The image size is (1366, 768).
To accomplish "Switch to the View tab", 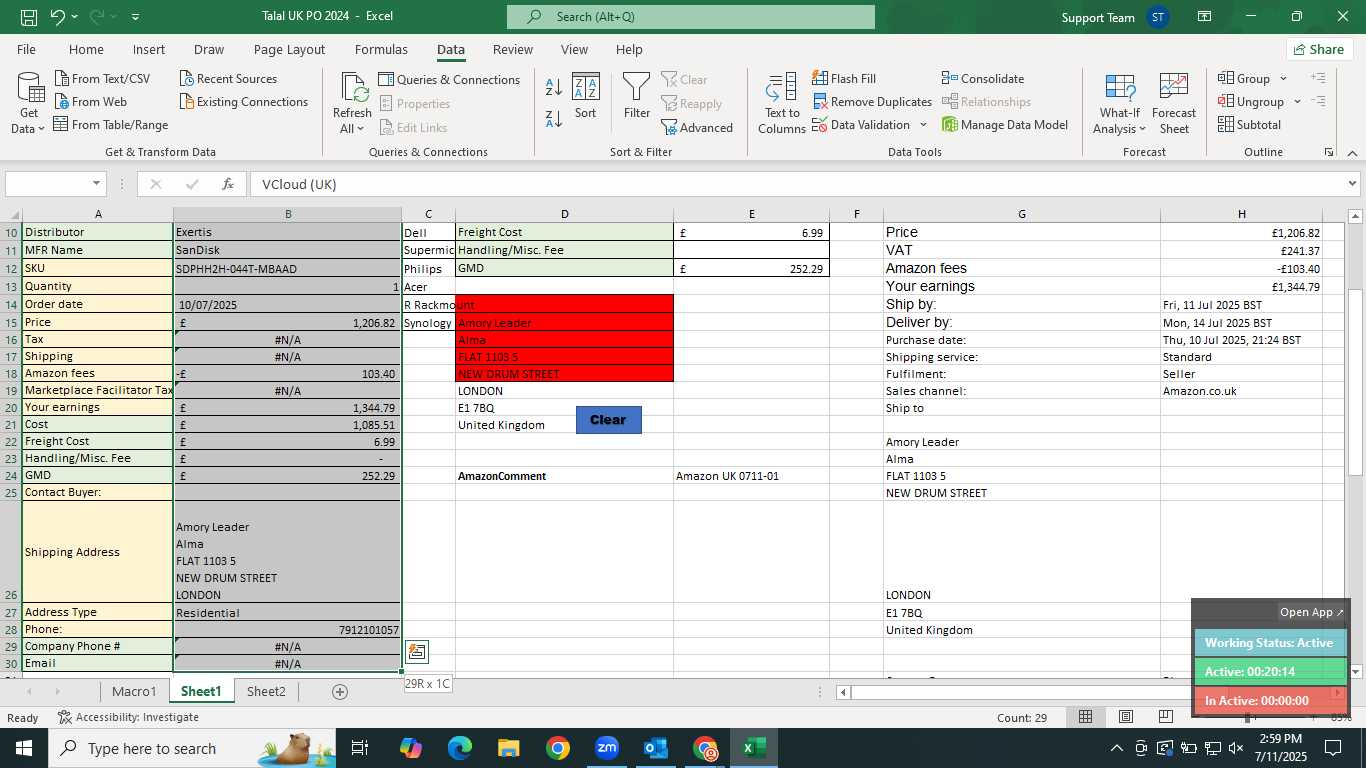I will pos(574,49).
